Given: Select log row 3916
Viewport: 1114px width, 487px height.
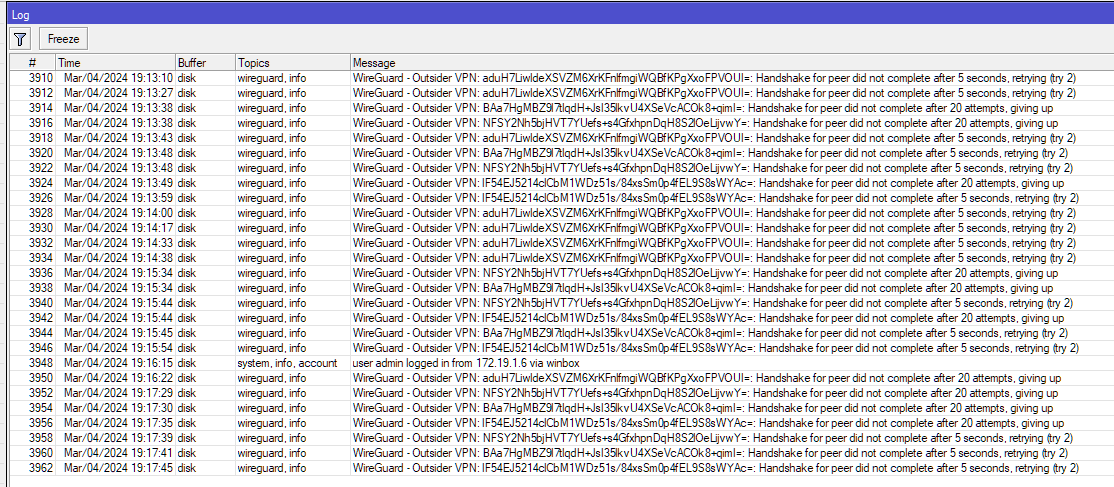Looking at the screenshot, I should tap(561, 123).
